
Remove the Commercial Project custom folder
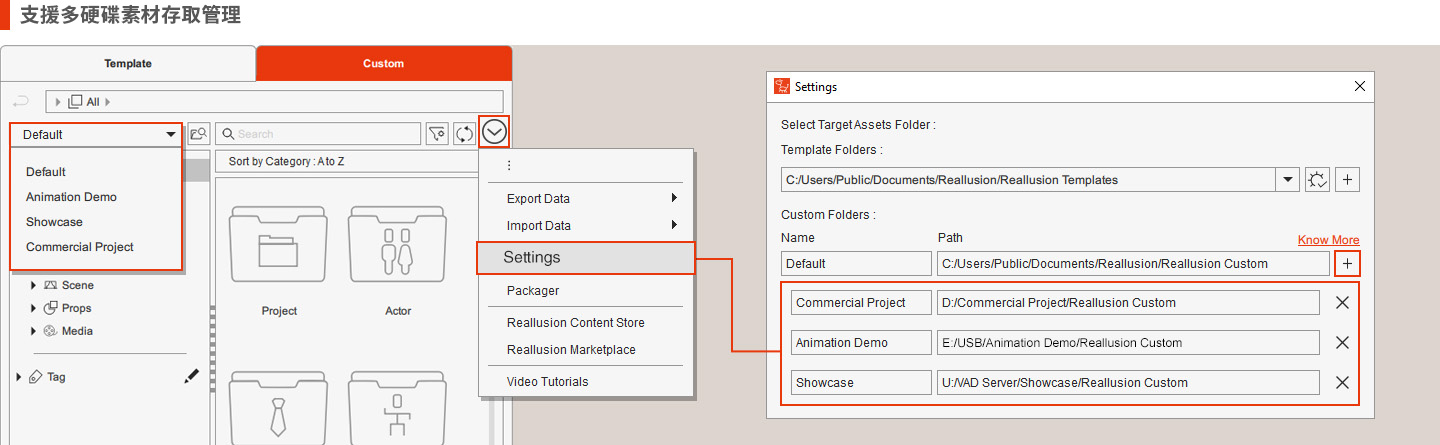(1342, 303)
